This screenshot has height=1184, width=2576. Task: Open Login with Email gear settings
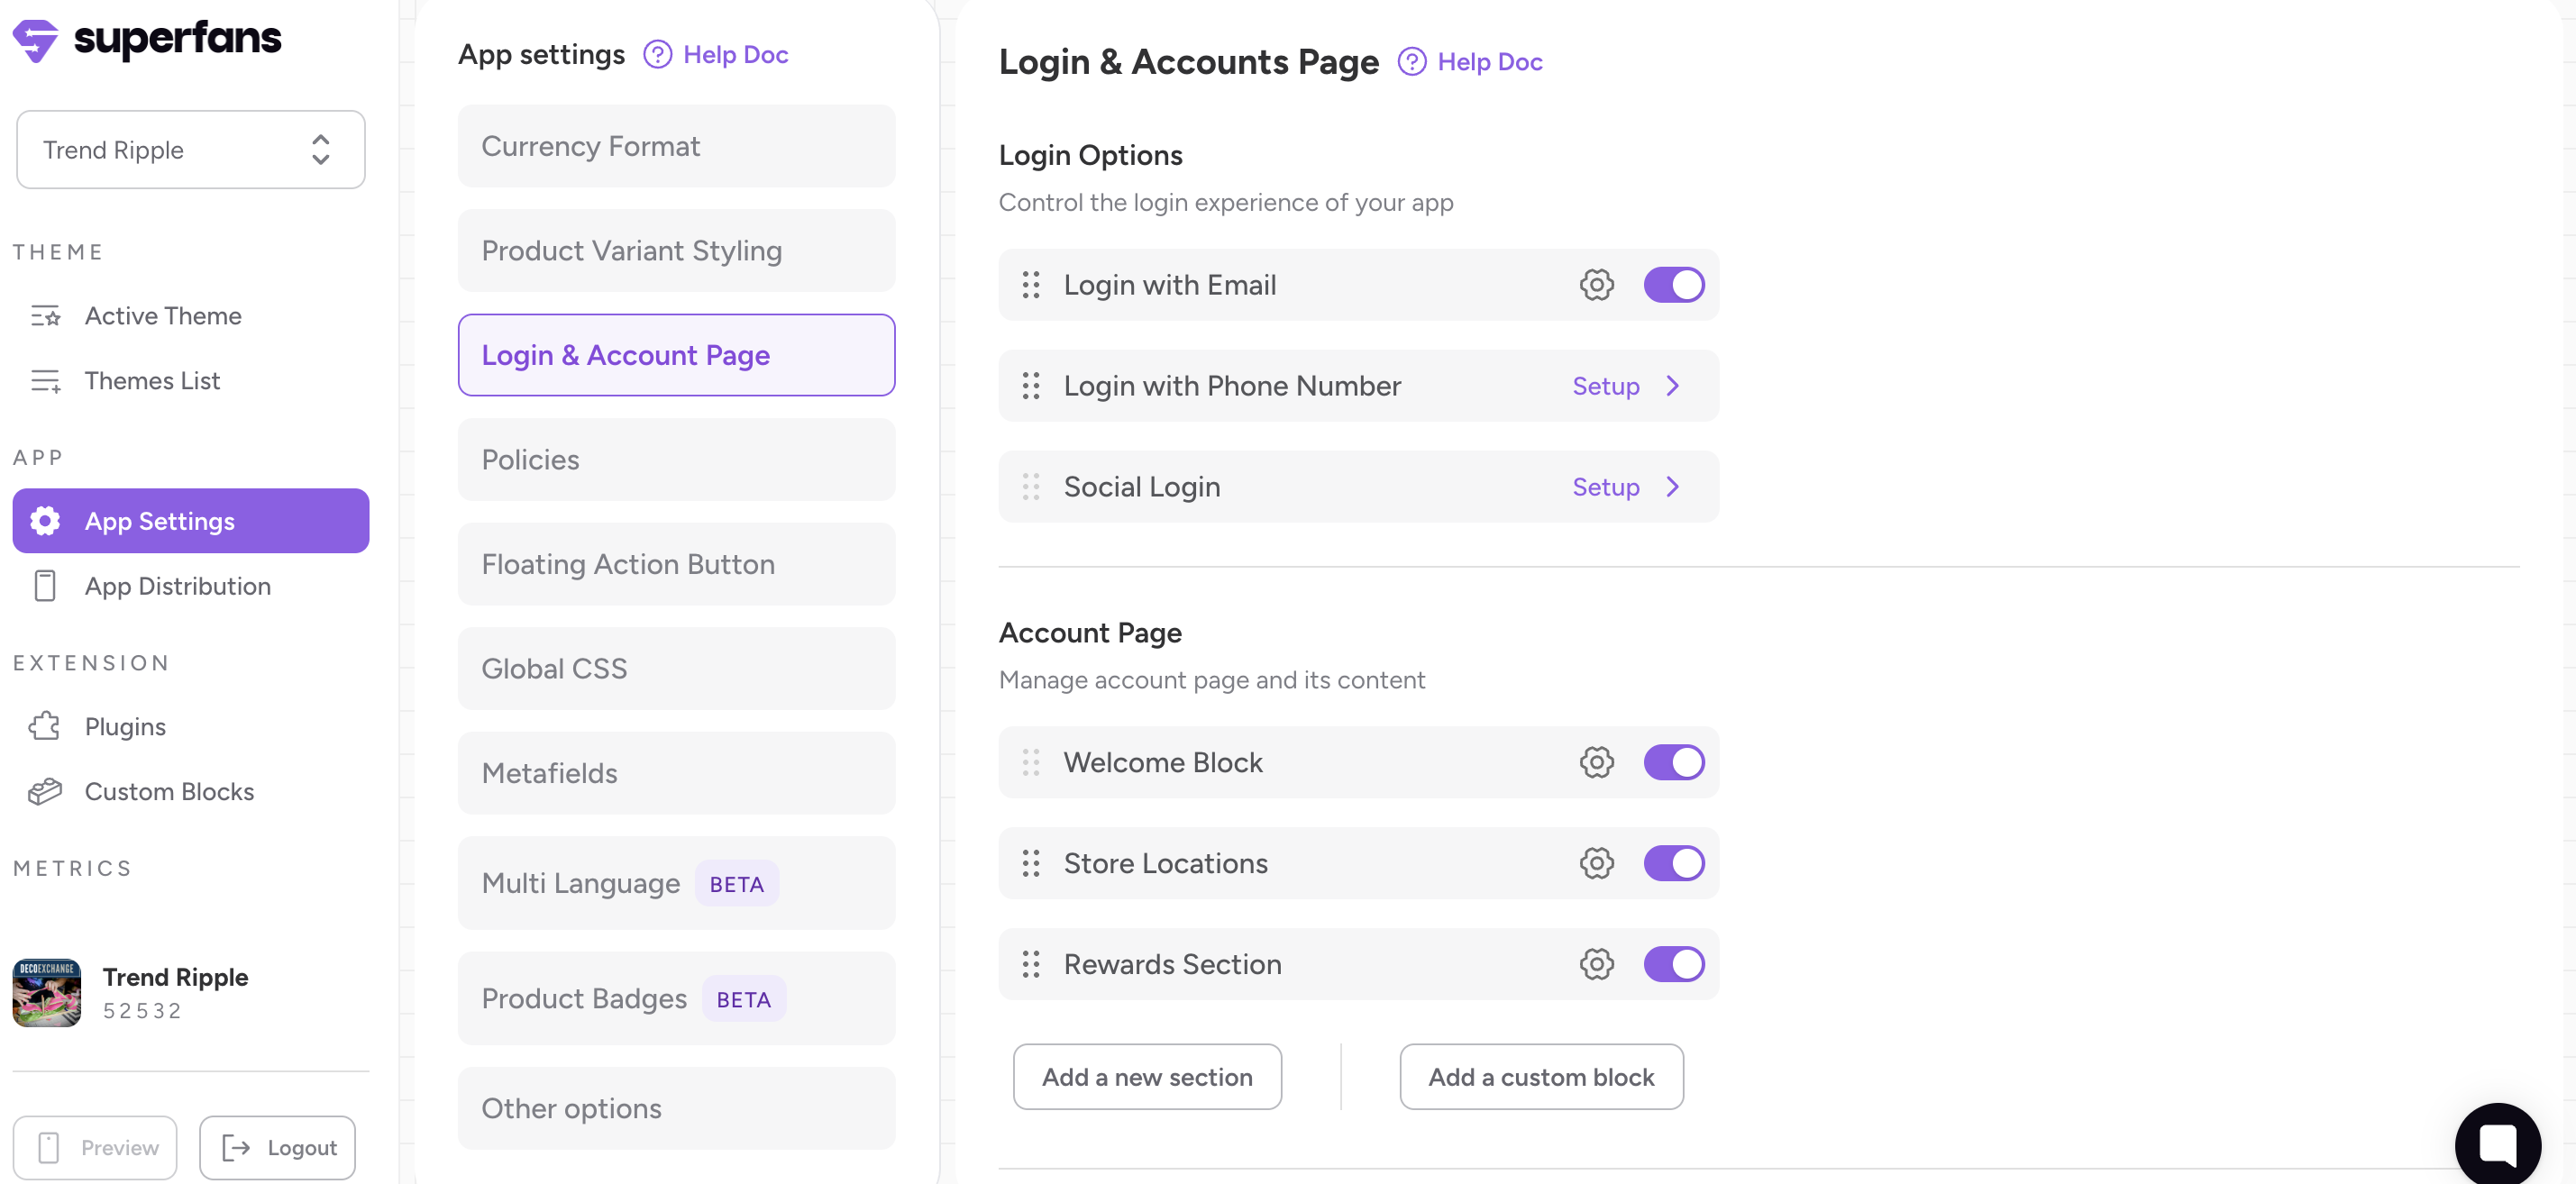pyautogui.click(x=1596, y=285)
